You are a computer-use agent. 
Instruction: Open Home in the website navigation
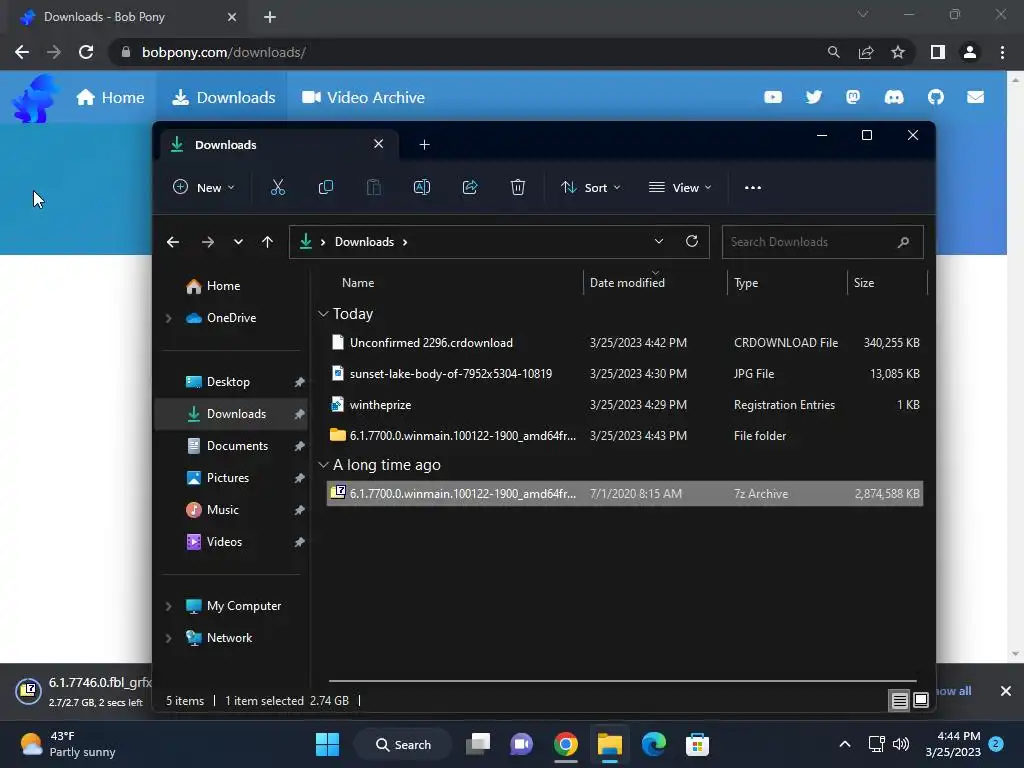(110, 97)
